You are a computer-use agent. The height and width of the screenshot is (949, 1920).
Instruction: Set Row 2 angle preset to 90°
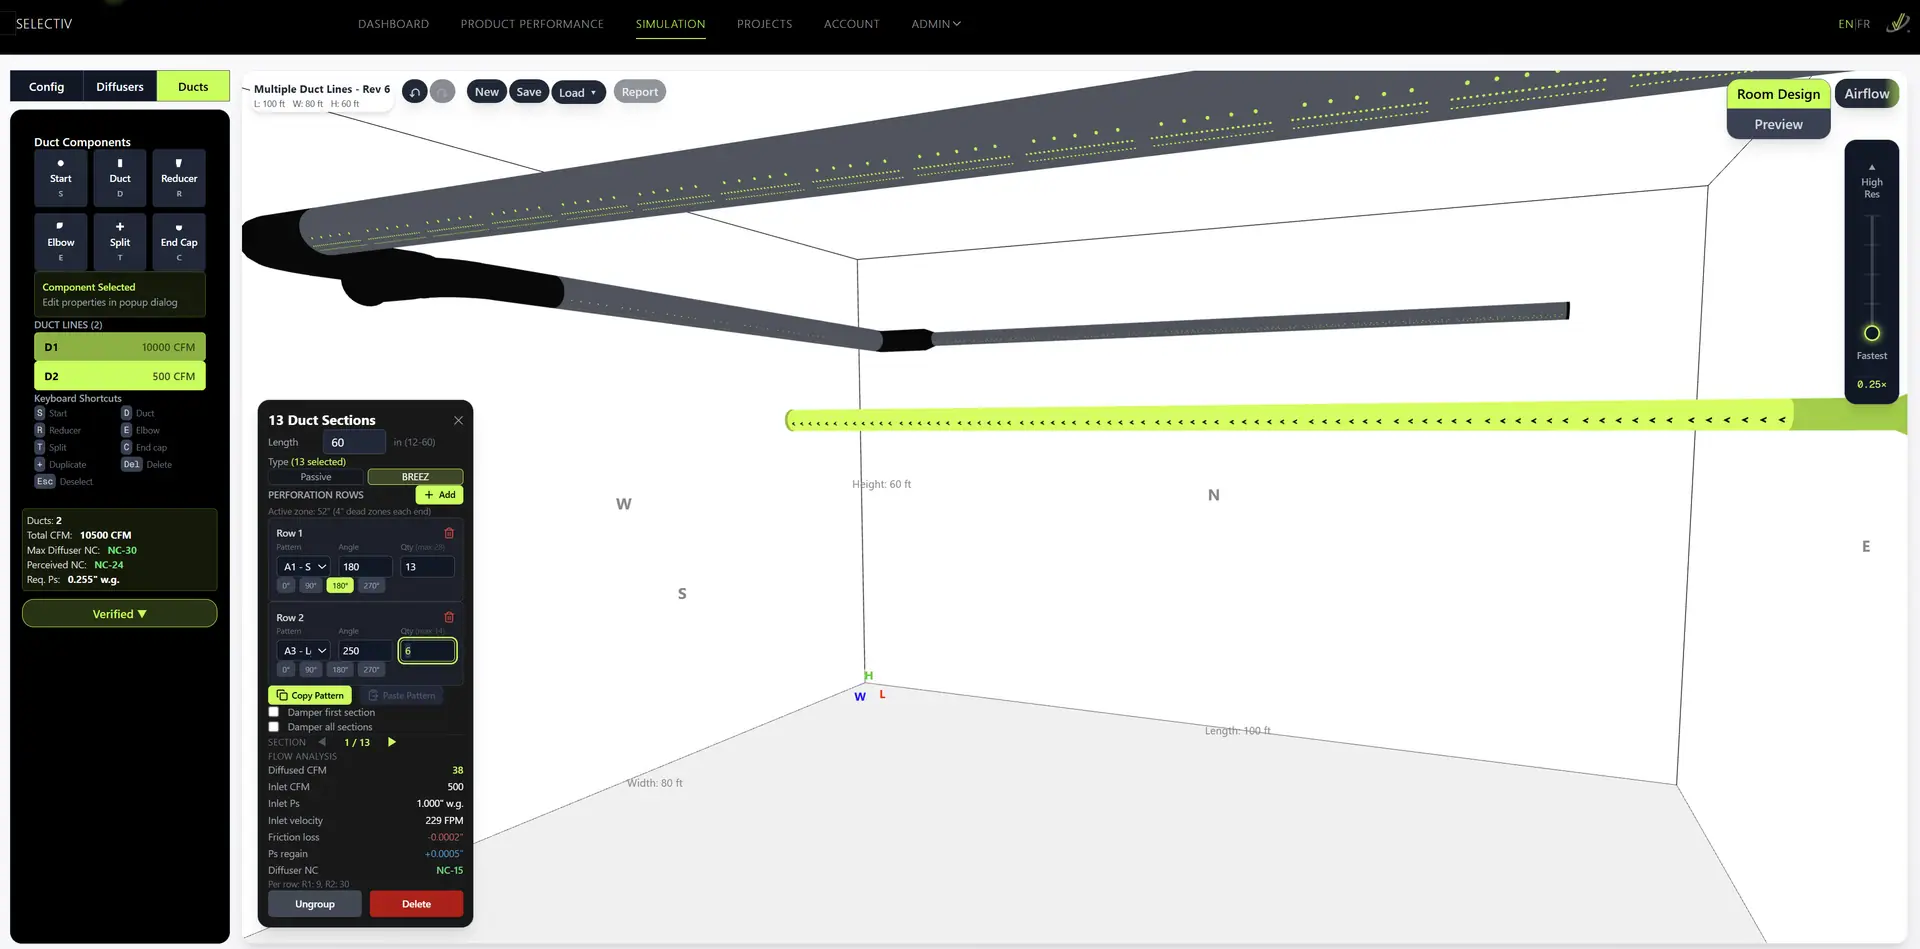pos(311,670)
